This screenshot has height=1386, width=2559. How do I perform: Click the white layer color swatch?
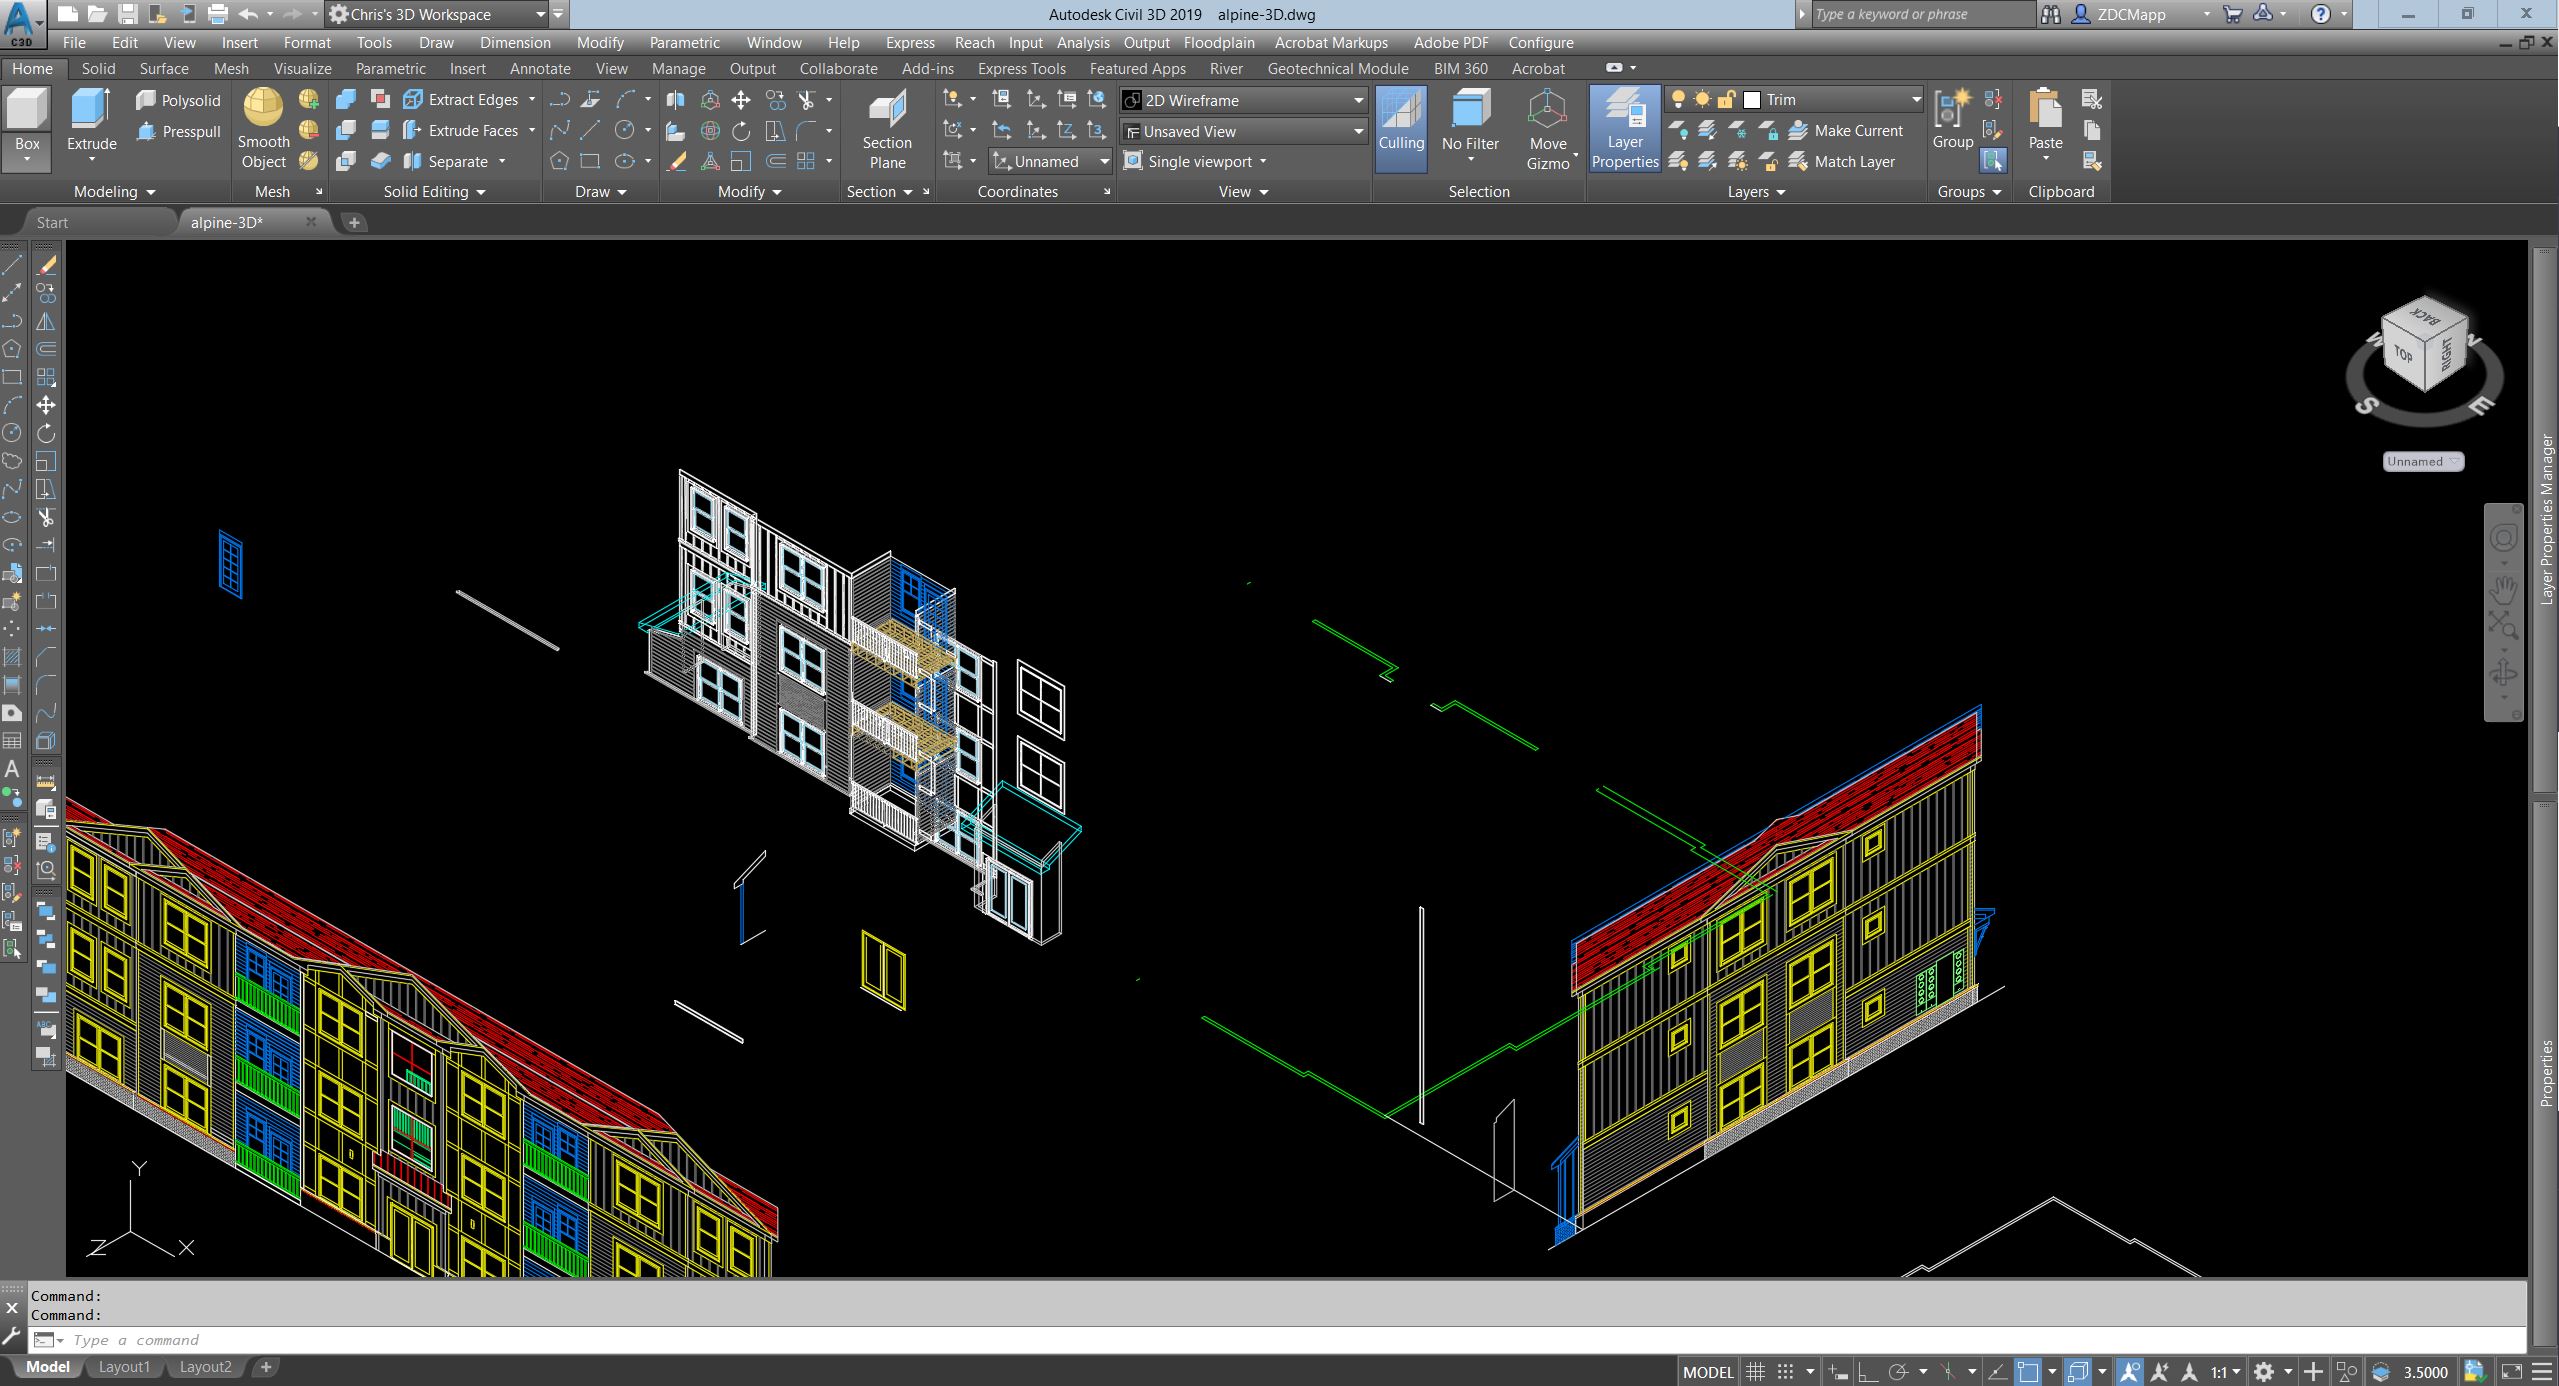tap(1752, 100)
